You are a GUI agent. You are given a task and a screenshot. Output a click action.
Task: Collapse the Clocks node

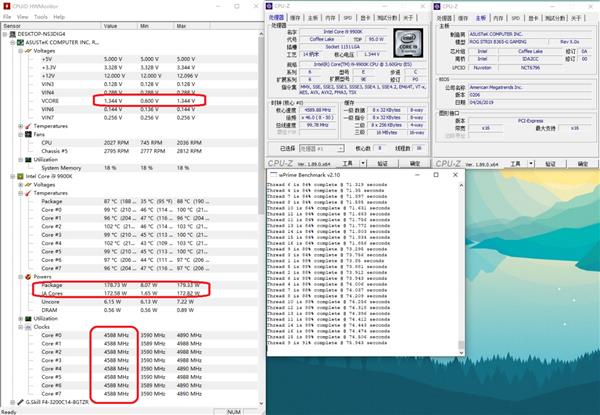click(21, 327)
